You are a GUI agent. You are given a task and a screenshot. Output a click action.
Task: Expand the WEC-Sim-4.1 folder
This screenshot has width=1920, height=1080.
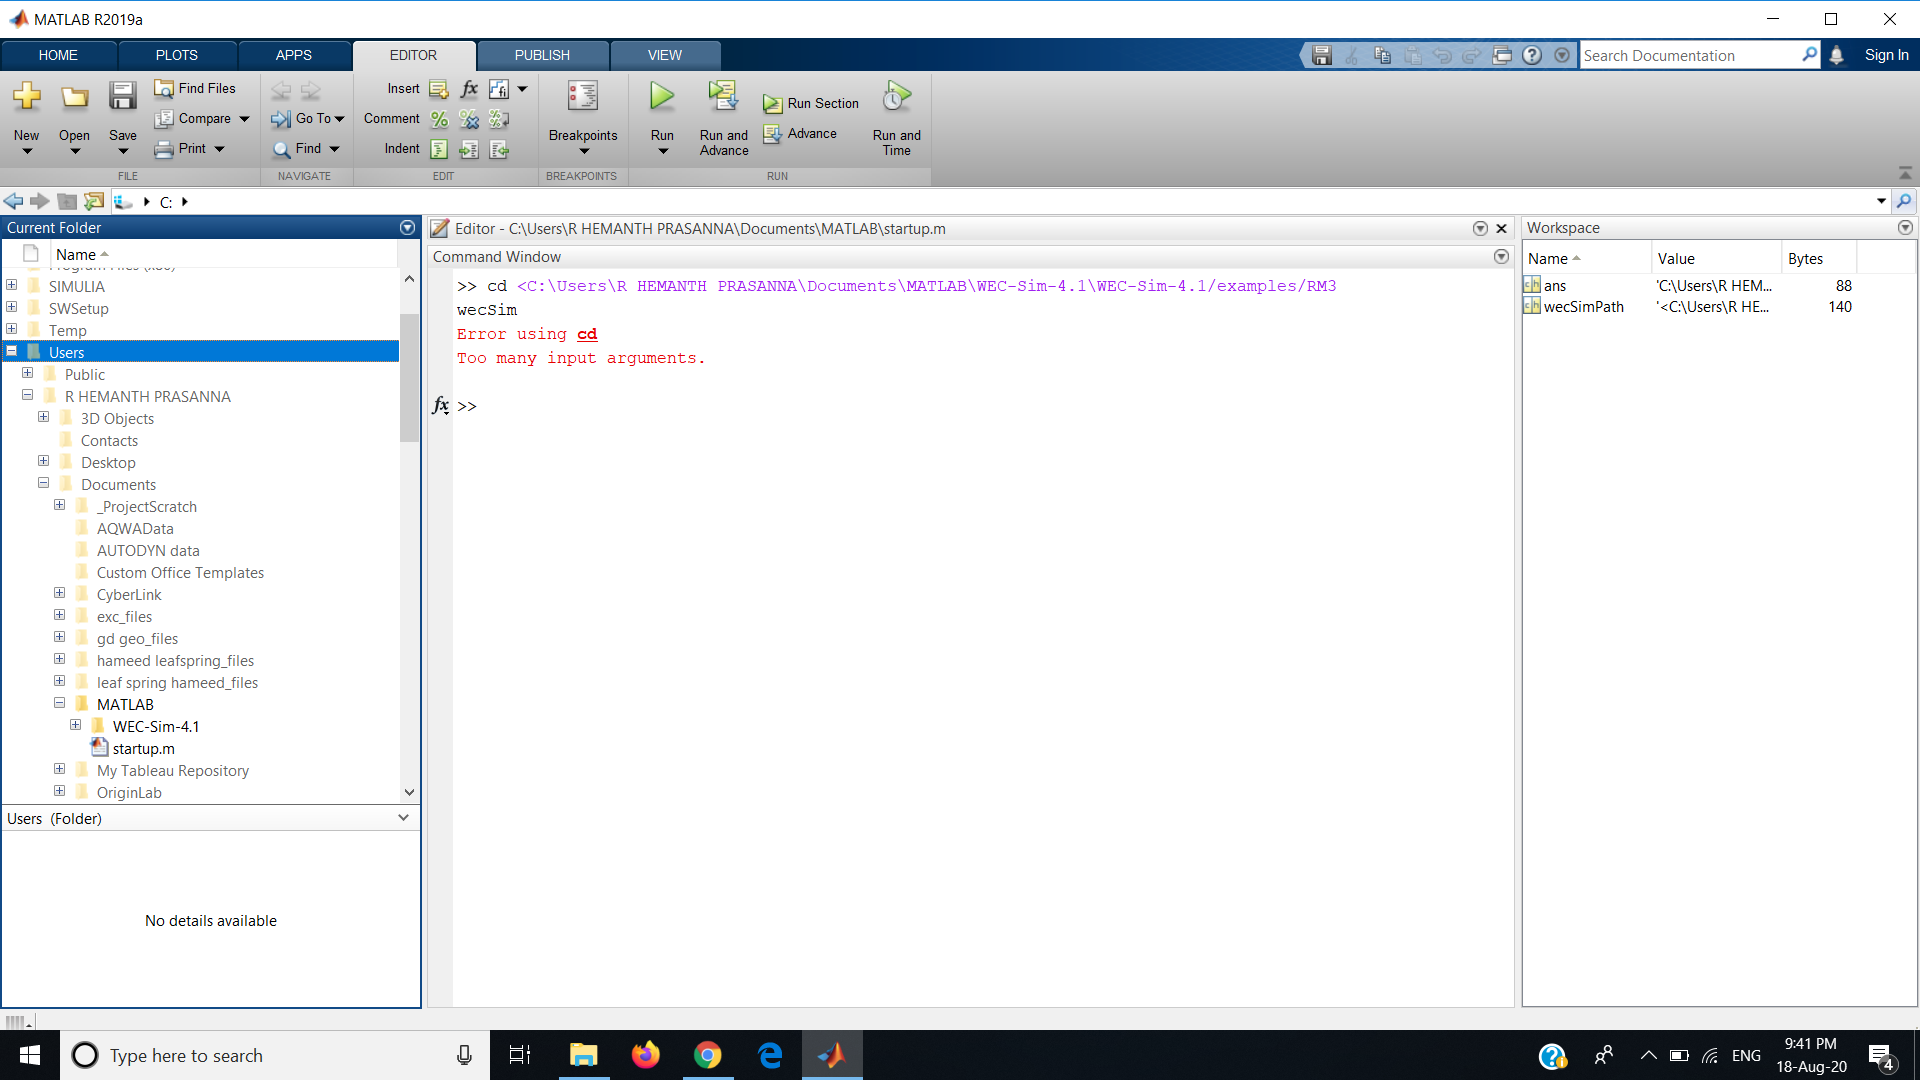click(x=75, y=725)
